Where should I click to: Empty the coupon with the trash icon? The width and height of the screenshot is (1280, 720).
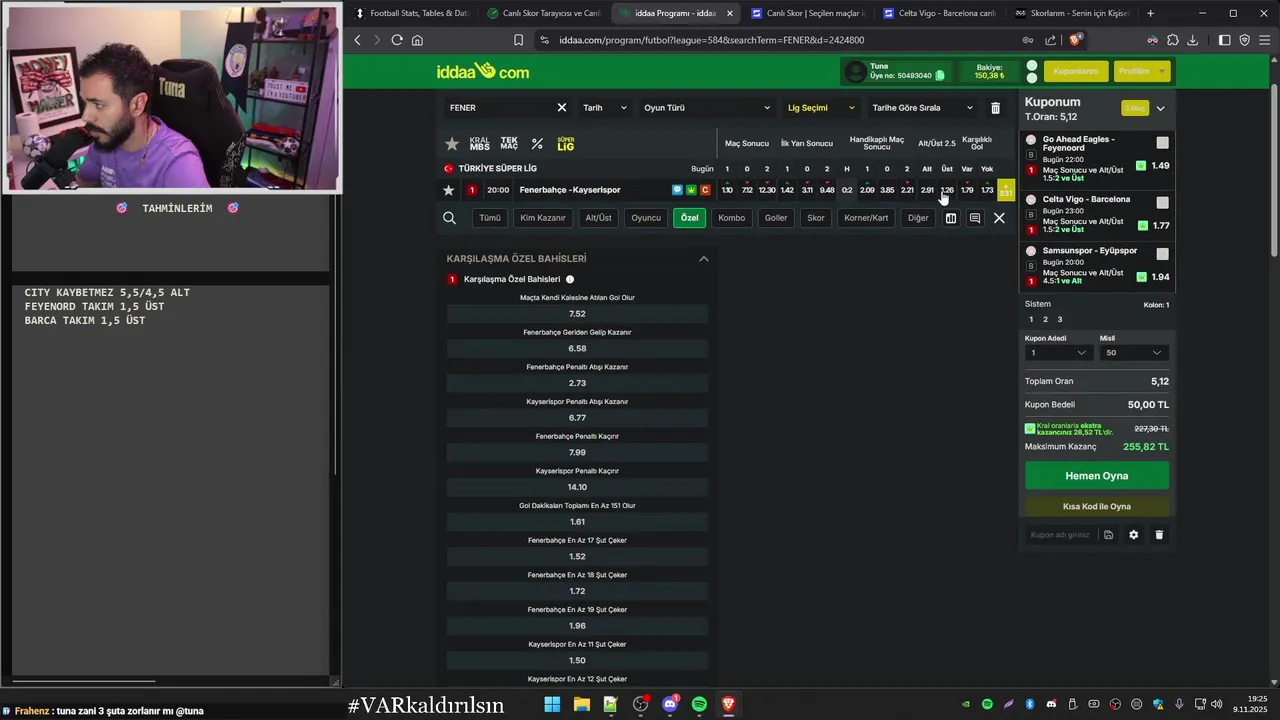1159,535
